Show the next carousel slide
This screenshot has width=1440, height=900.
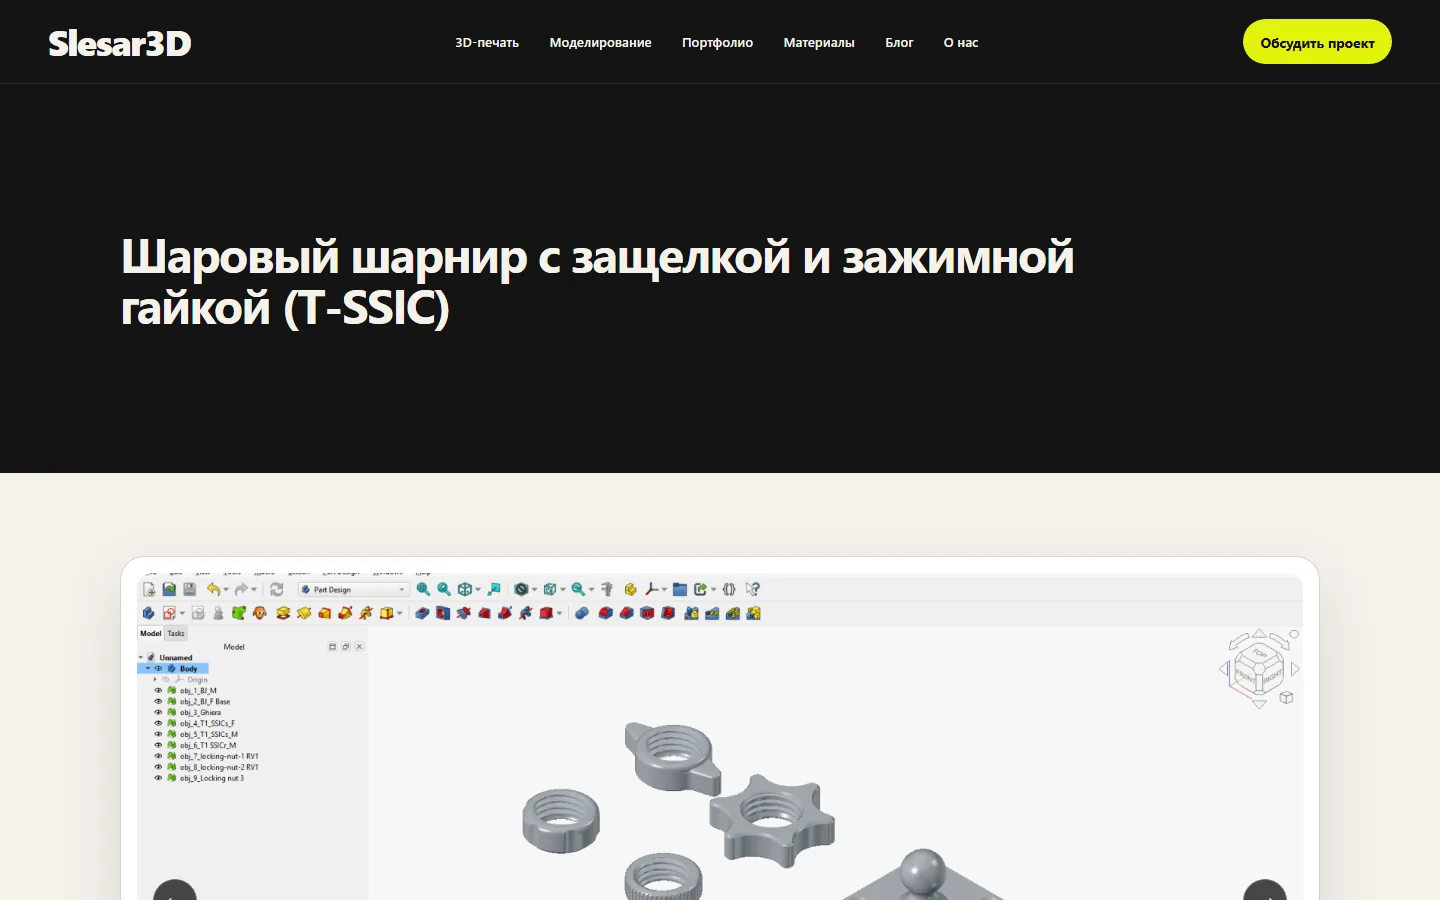[1265, 890]
